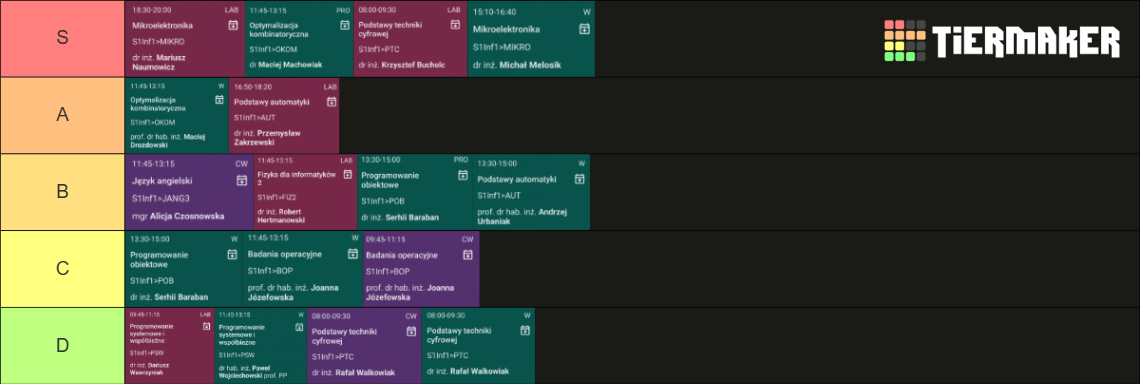This screenshot has width=1140, height=384.
Task: Select the Badania operacyjne W card
Action: [302, 268]
